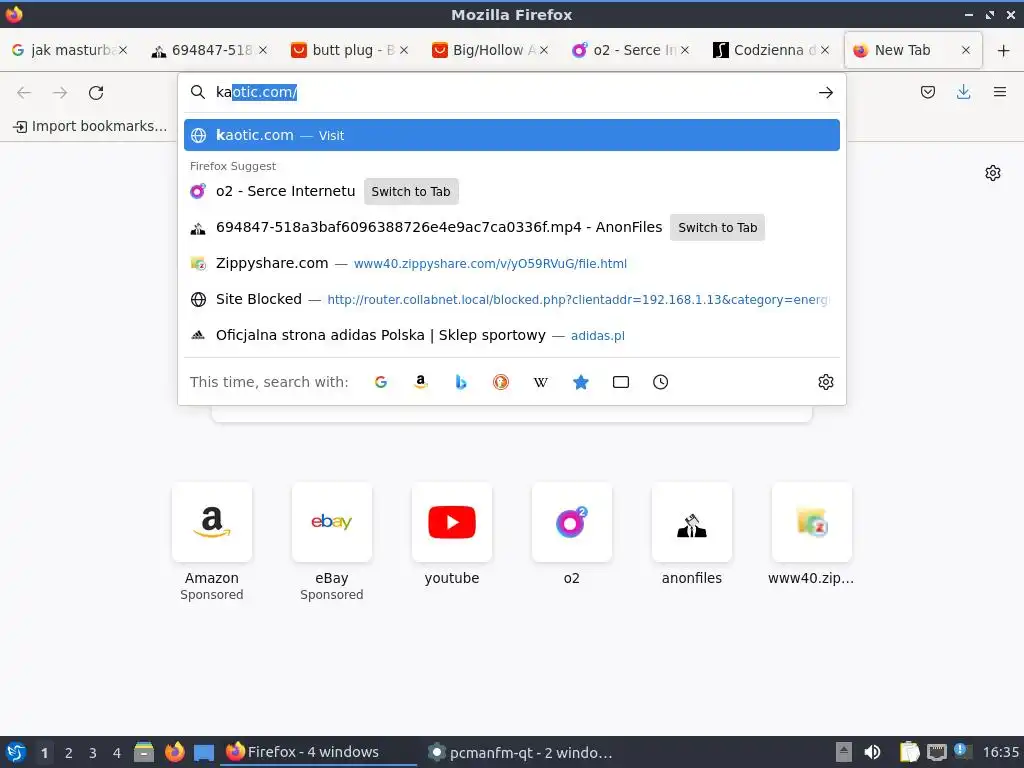Search this time with Bing
Screen dimensions: 1024x768
click(460, 382)
